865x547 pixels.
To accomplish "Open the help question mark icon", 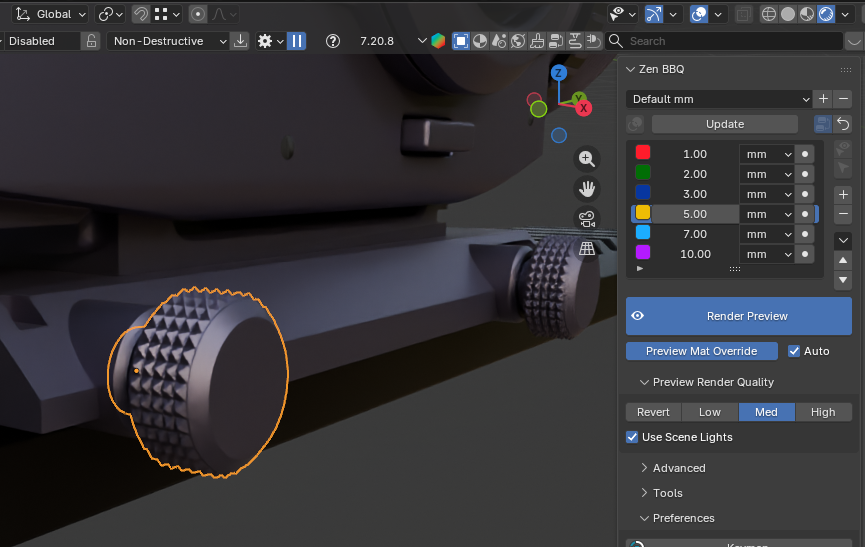I will [333, 41].
